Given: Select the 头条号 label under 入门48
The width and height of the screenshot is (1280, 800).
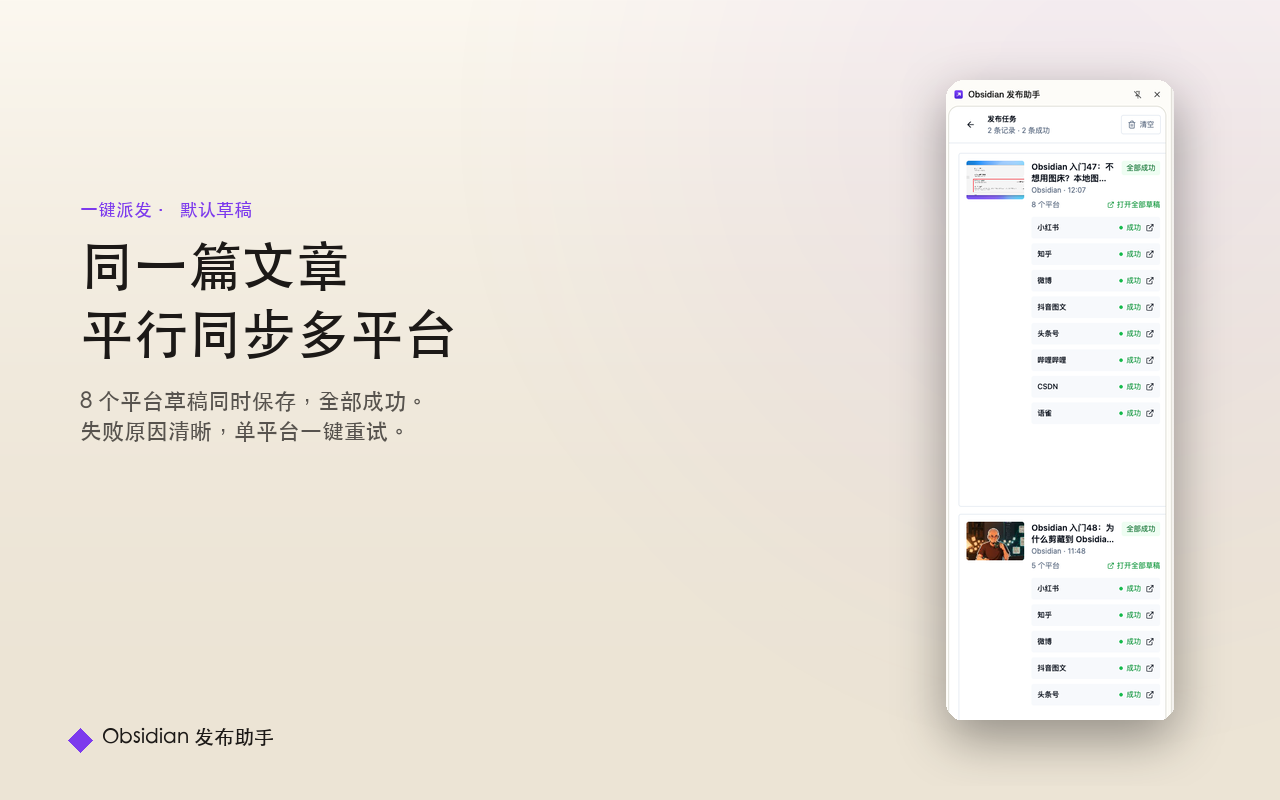Looking at the screenshot, I should 1048,695.
